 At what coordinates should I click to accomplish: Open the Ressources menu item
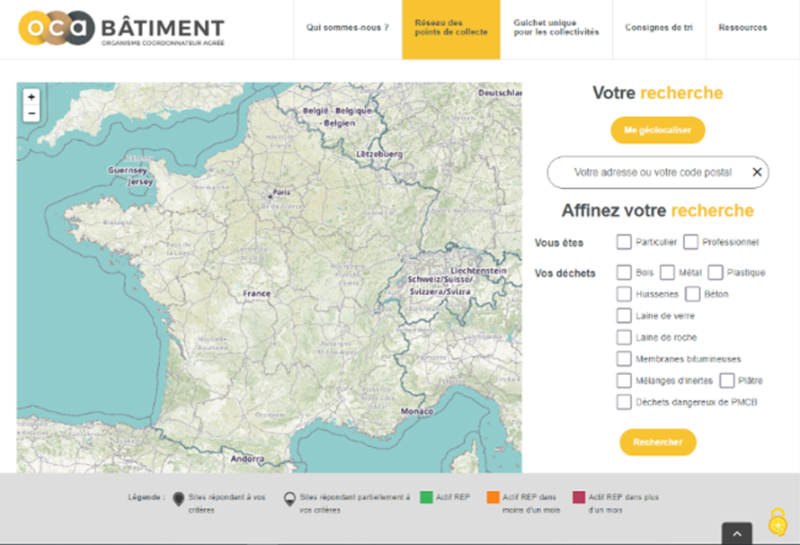[742, 28]
